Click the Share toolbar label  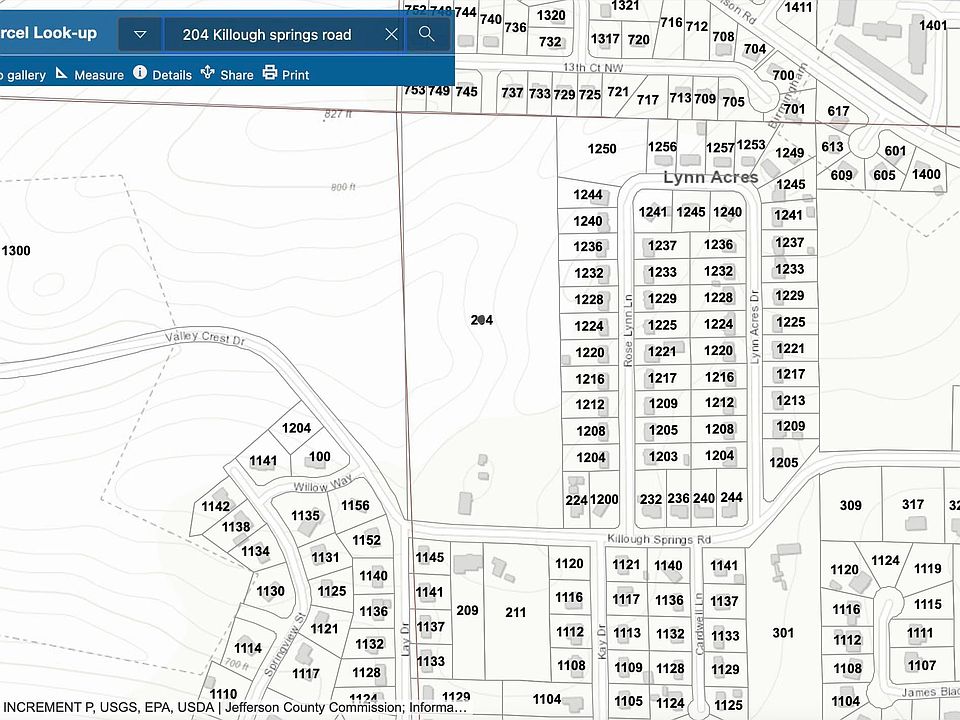click(x=237, y=75)
